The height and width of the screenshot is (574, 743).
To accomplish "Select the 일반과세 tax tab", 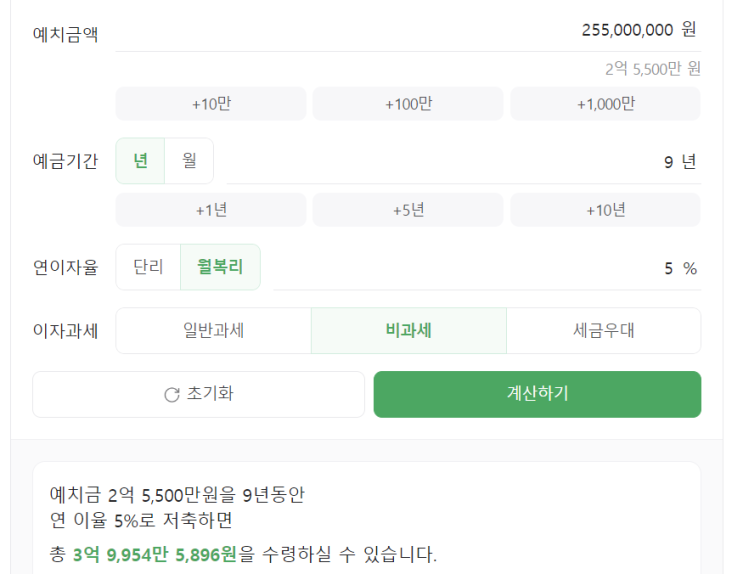I will click(213, 331).
